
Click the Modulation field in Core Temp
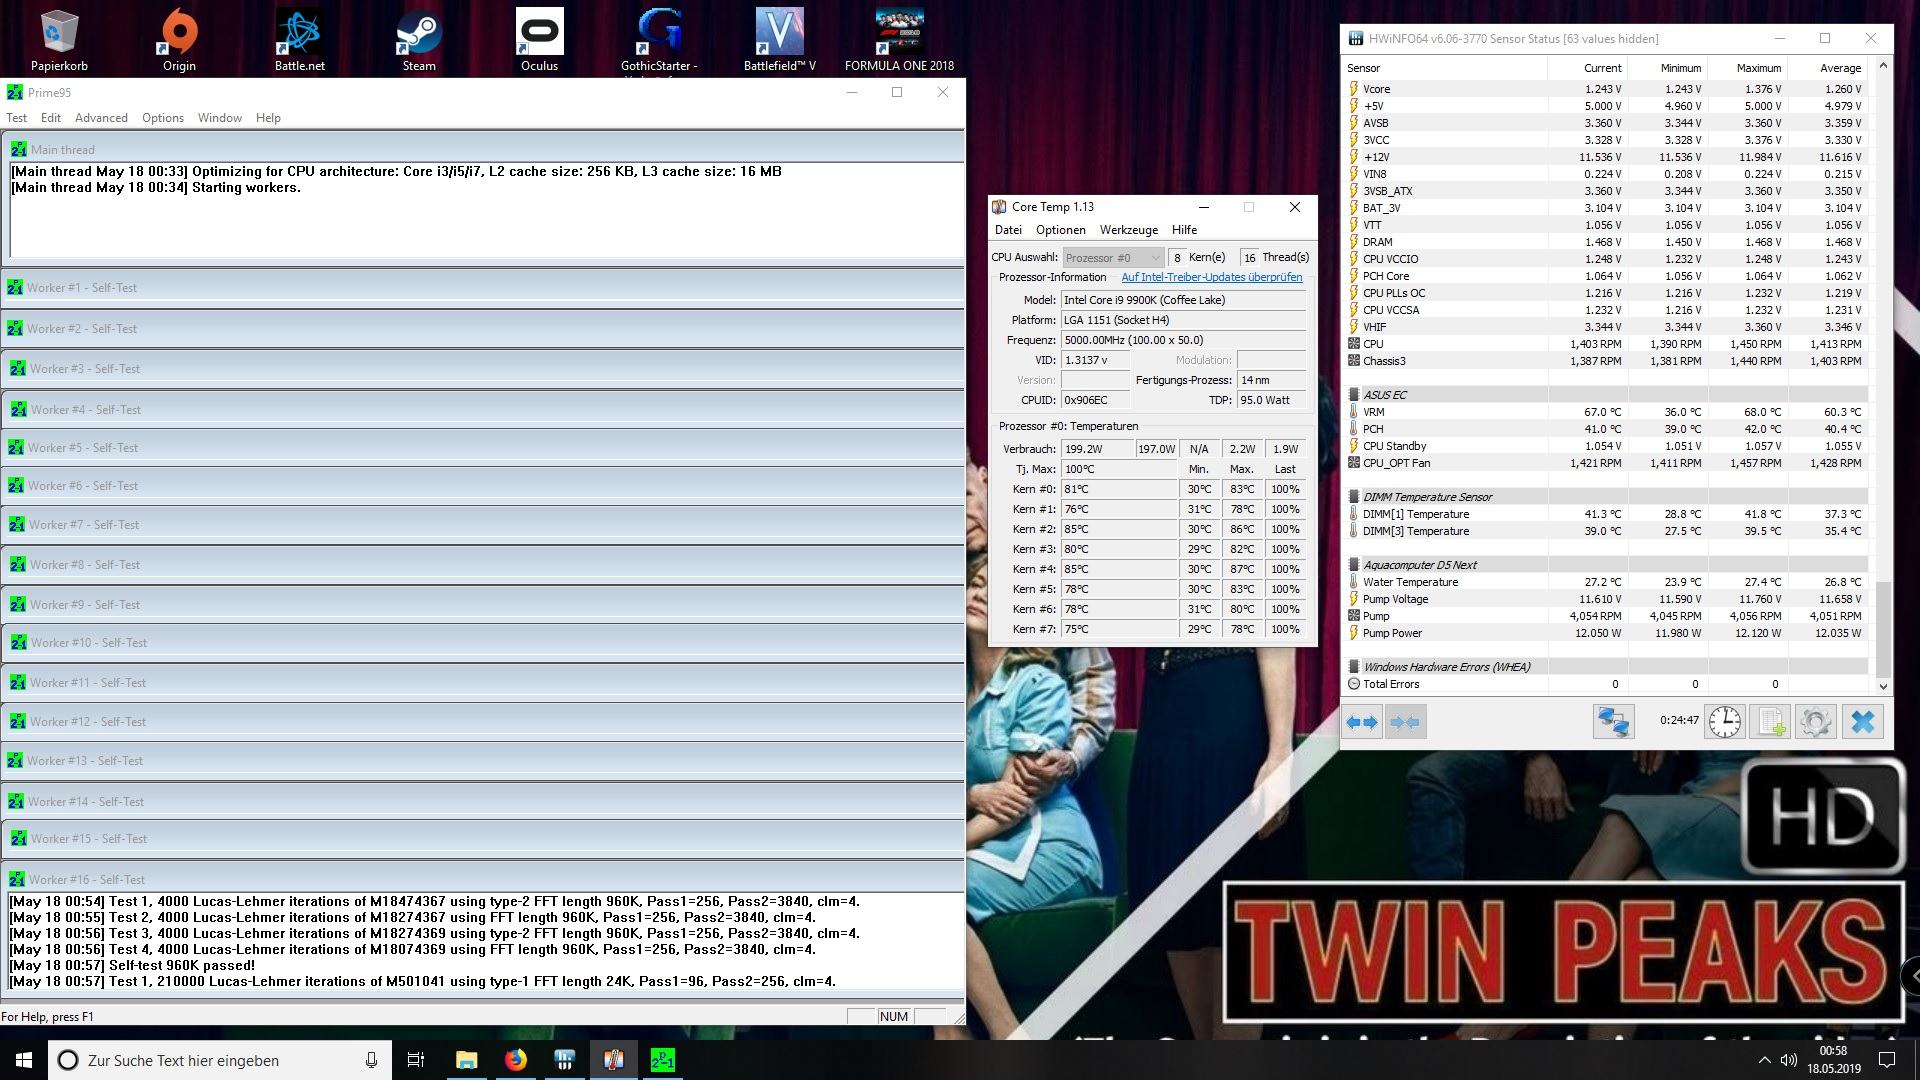pos(1271,360)
